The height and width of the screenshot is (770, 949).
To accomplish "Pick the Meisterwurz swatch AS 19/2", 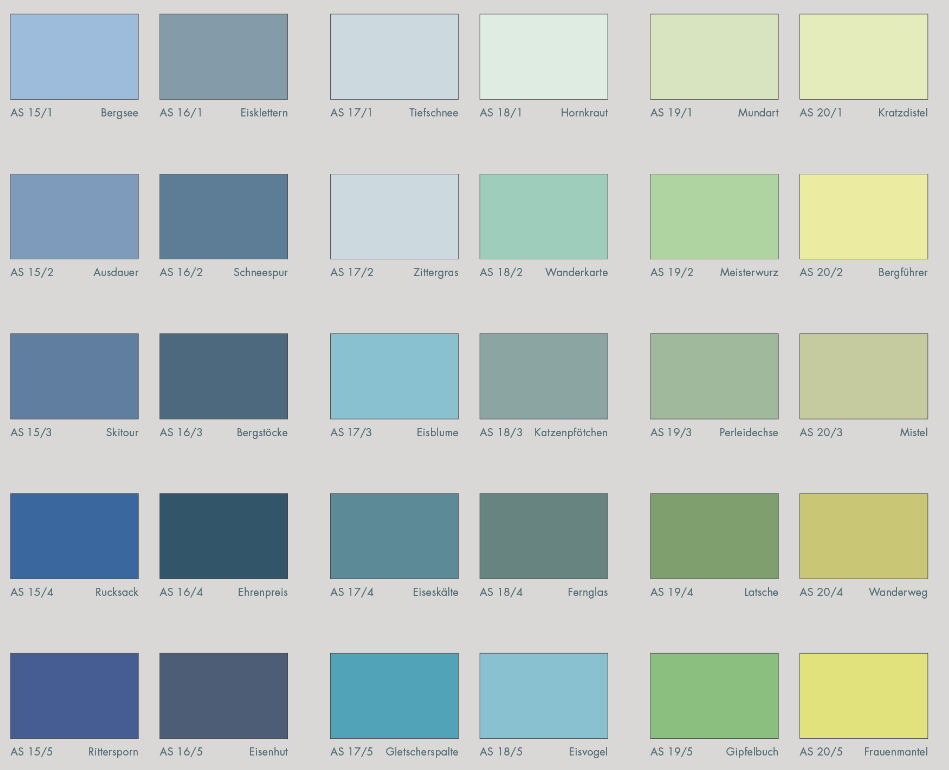I will pos(714,217).
